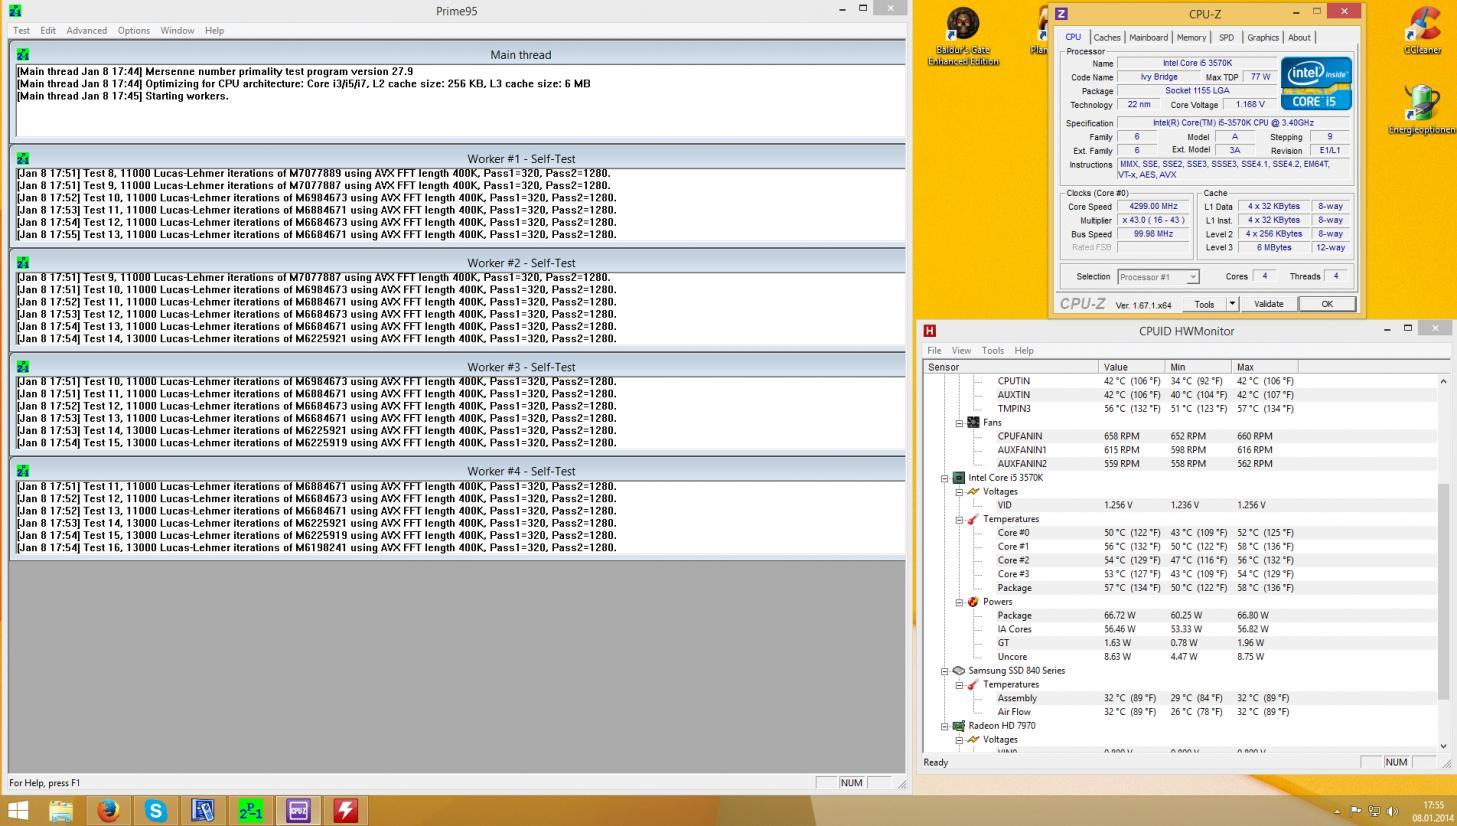Switch to the Caches tab in CPU-Z
The height and width of the screenshot is (826, 1457).
tap(1106, 37)
